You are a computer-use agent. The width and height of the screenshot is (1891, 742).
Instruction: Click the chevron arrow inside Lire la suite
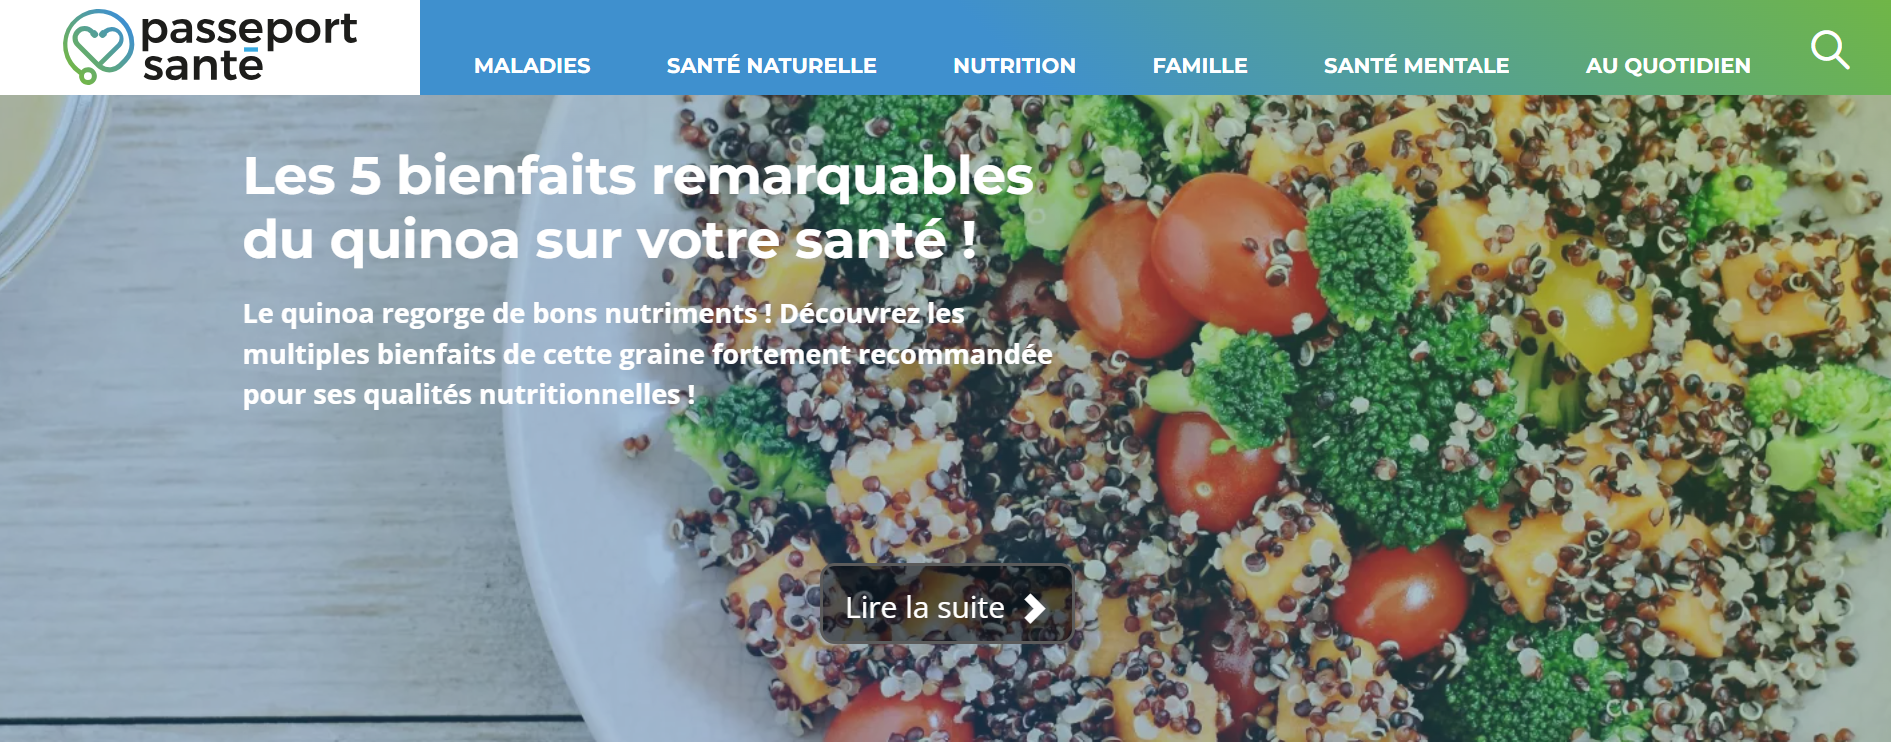1035,608
